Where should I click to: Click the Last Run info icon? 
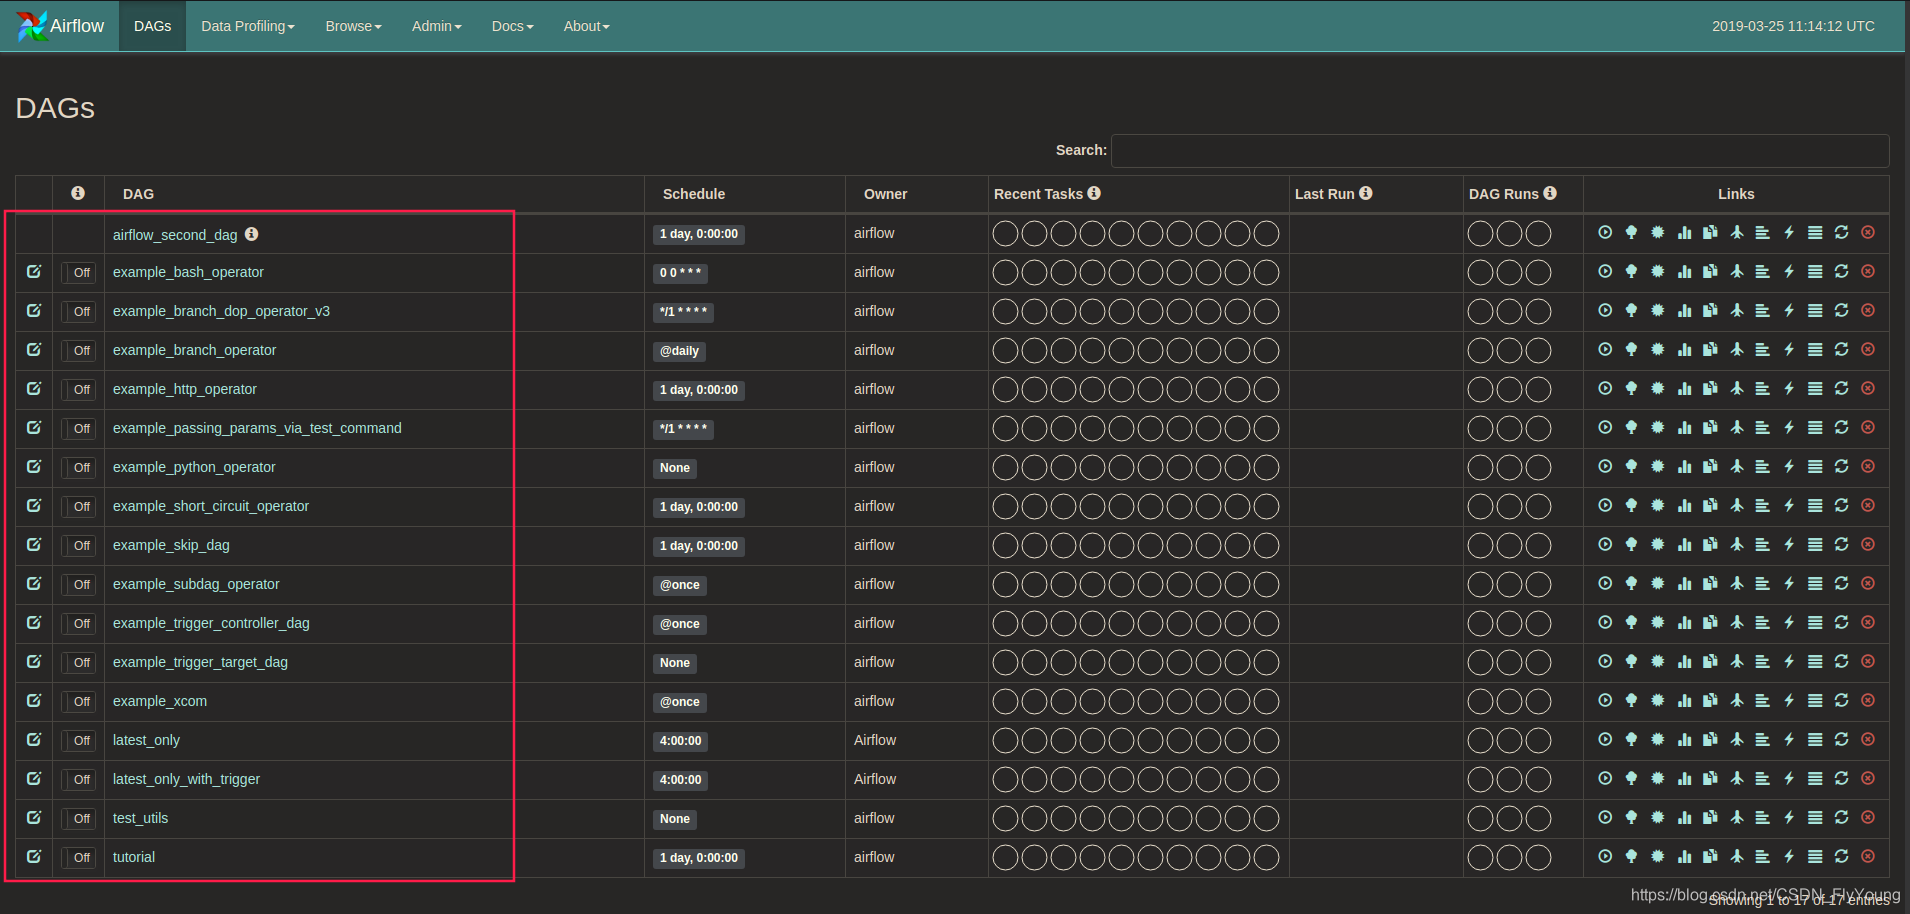pos(1366,193)
